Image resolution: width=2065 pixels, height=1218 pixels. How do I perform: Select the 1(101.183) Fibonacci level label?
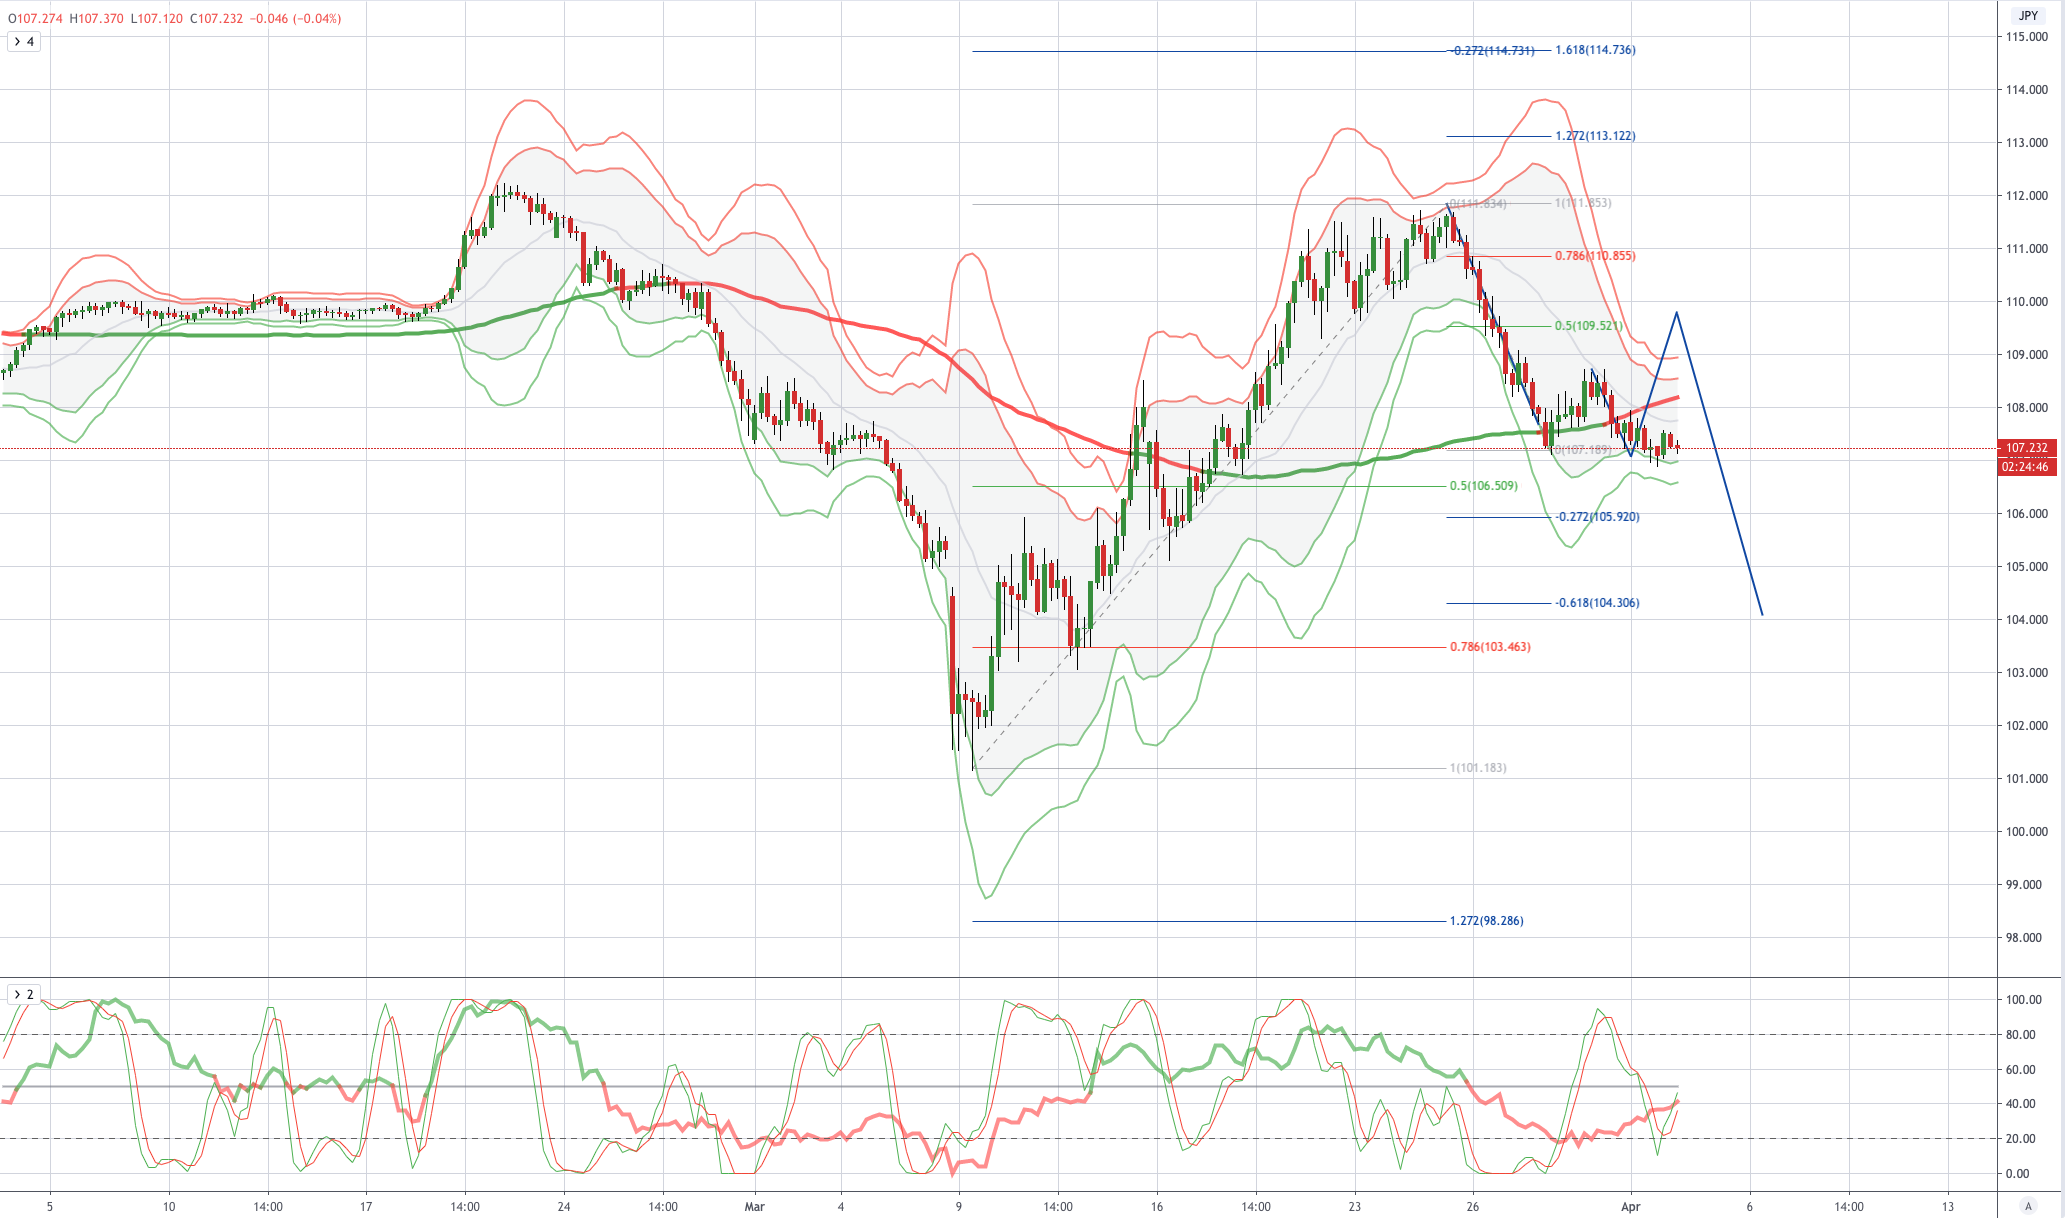pos(1478,768)
